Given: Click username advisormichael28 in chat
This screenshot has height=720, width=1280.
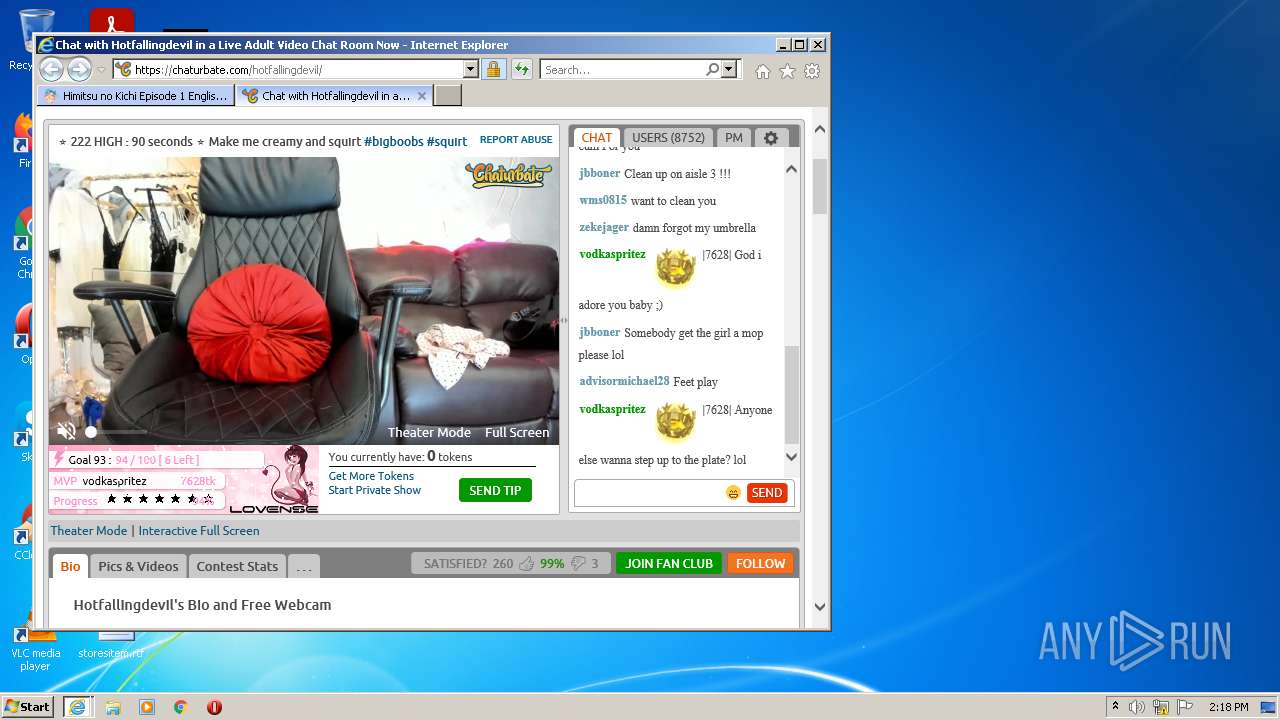Looking at the screenshot, I should click(624, 381).
